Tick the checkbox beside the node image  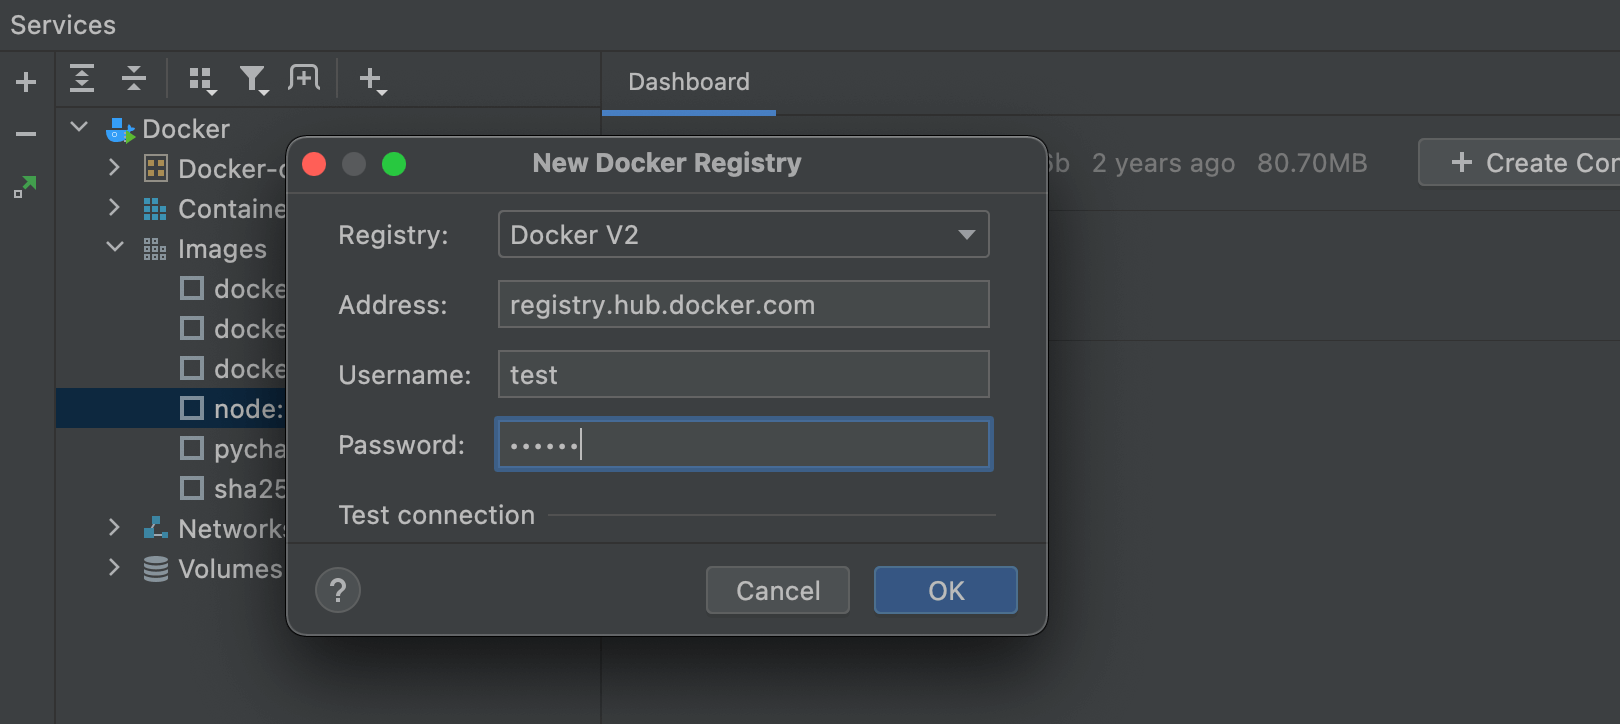pyautogui.click(x=192, y=408)
